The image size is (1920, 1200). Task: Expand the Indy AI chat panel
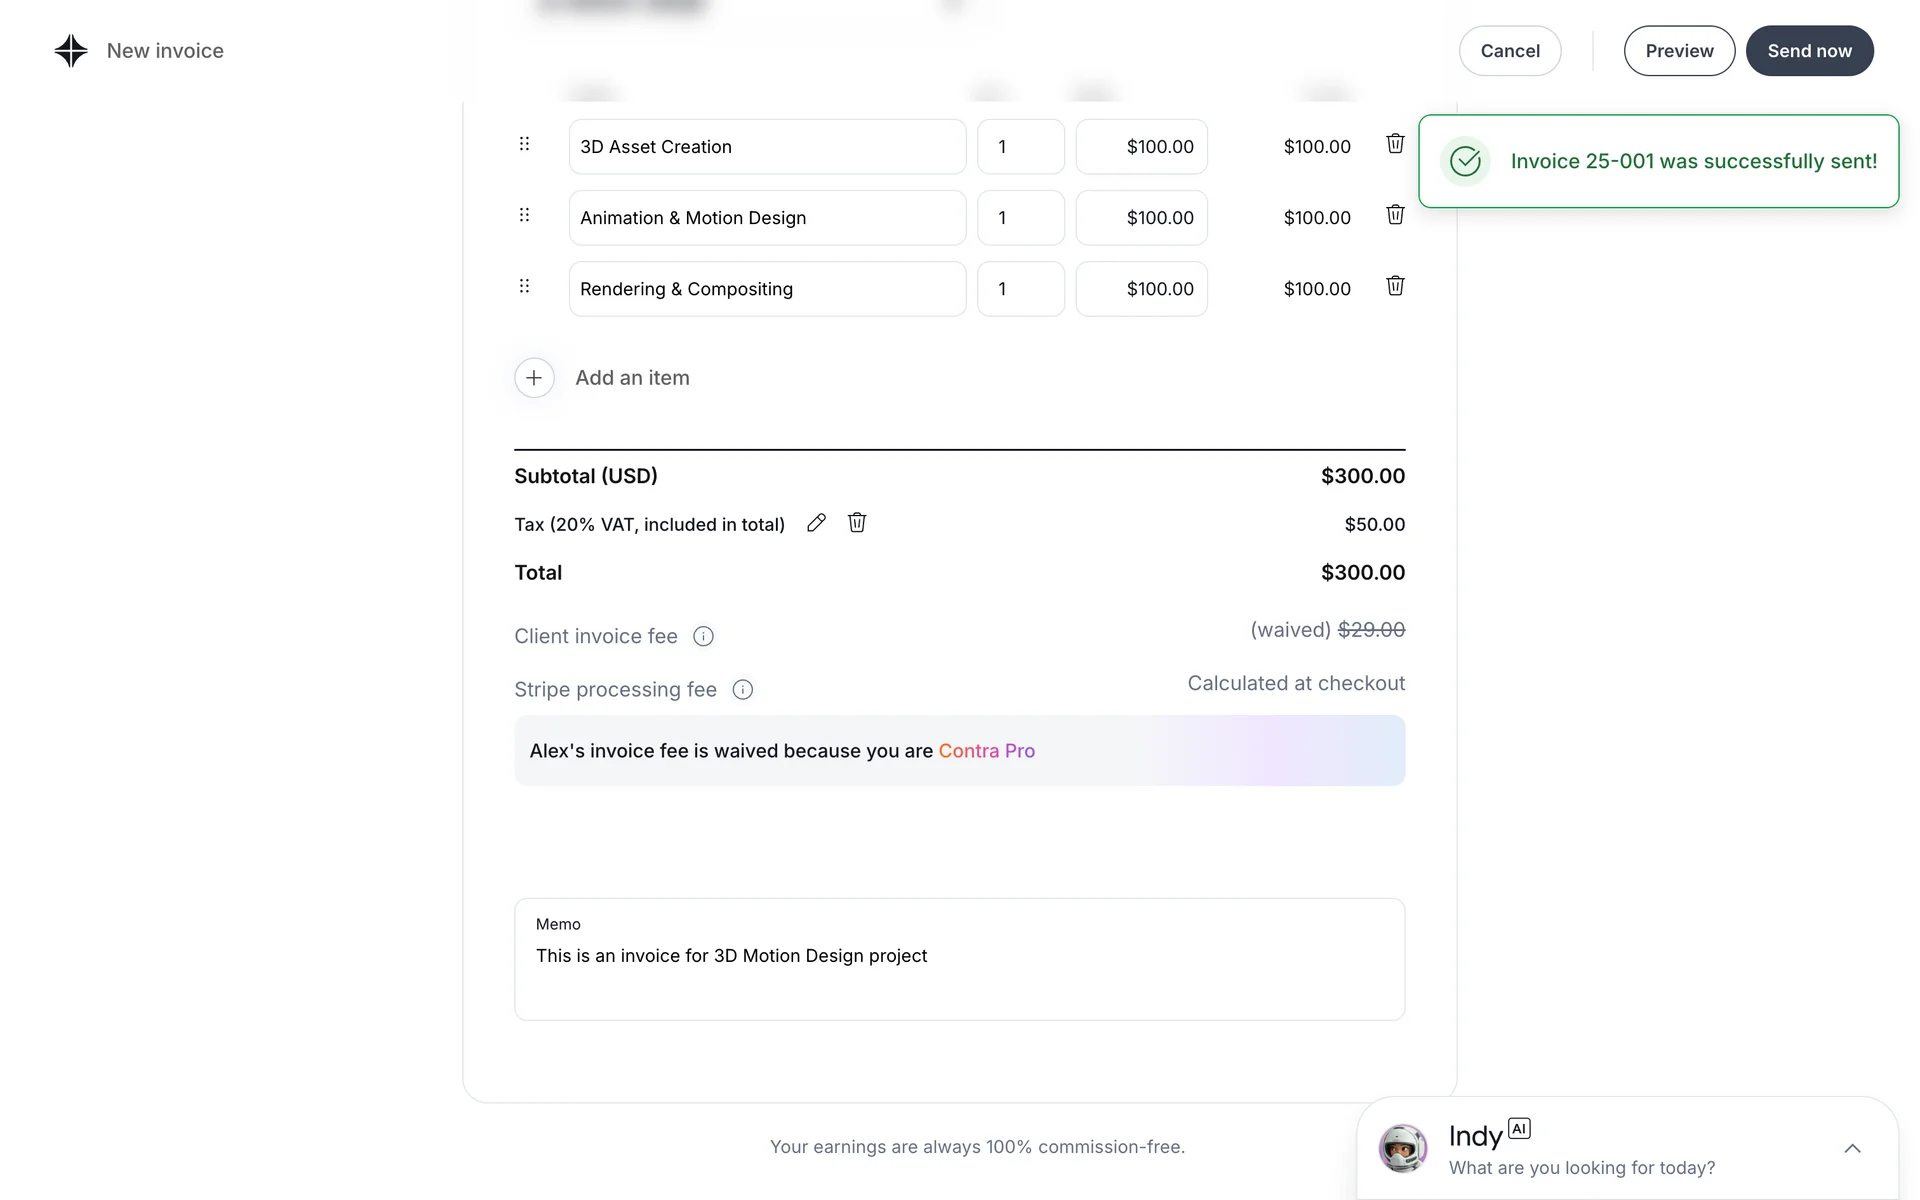coord(1852,1148)
